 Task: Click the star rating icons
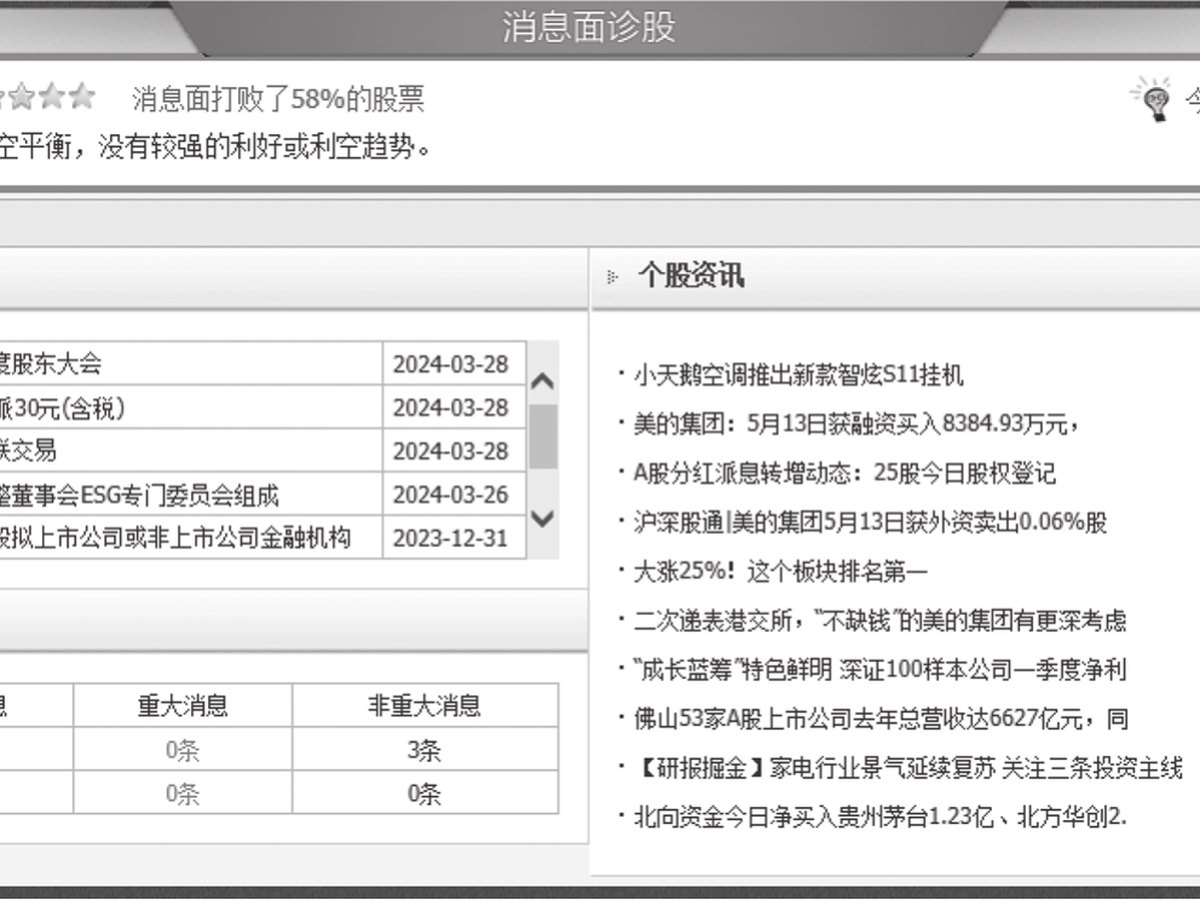point(47,98)
